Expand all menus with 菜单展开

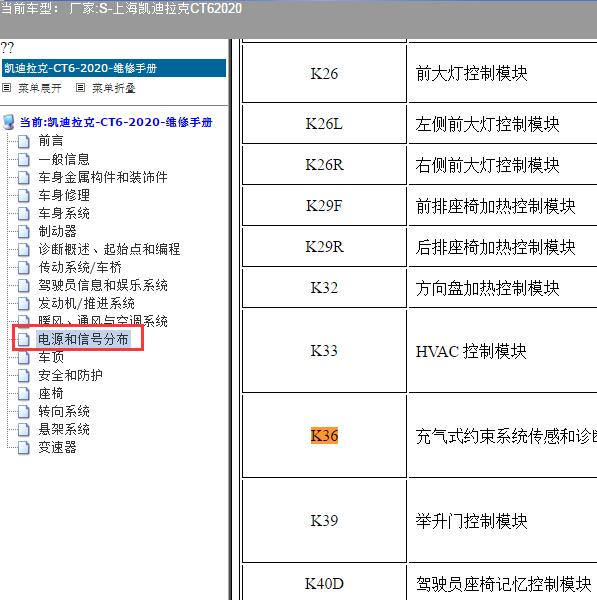click(x=40, y=88)
